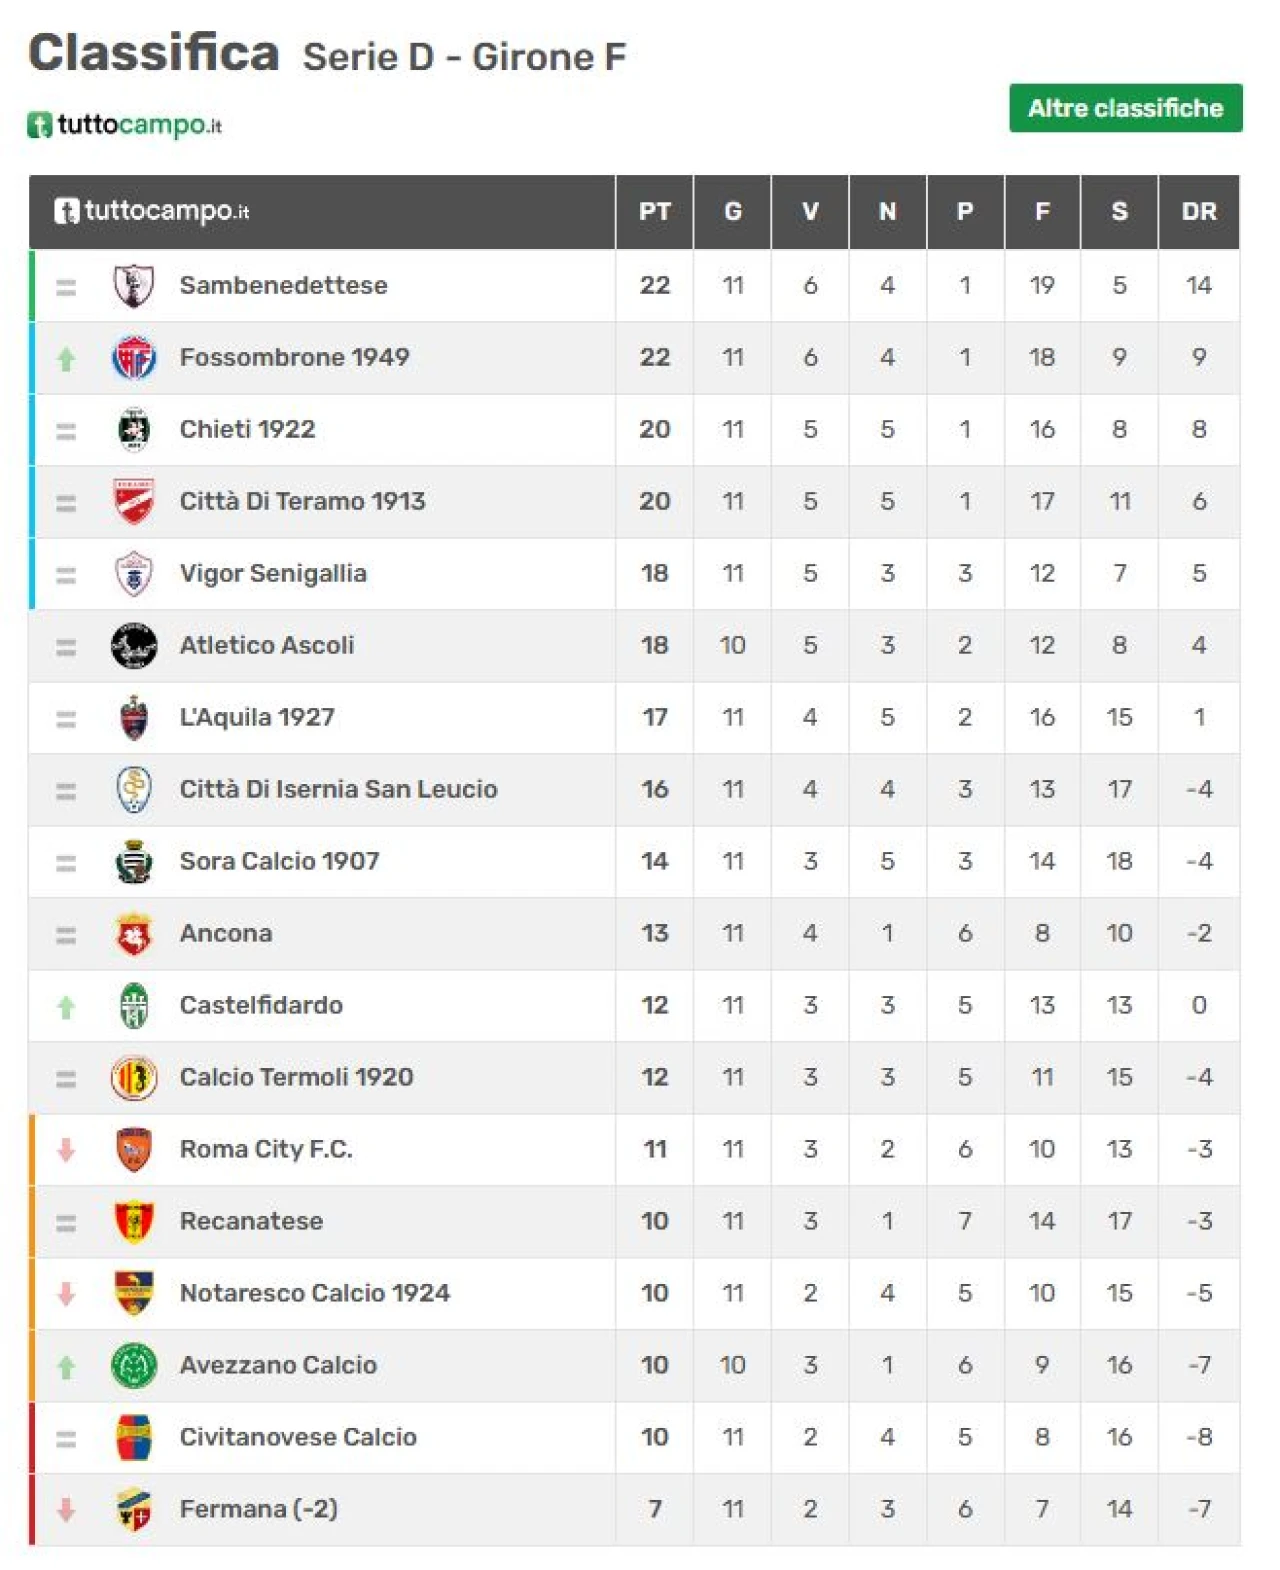This screenshot has height=1570, width=1280.
Task: Click the PT column header
Action: click(655, 212)
